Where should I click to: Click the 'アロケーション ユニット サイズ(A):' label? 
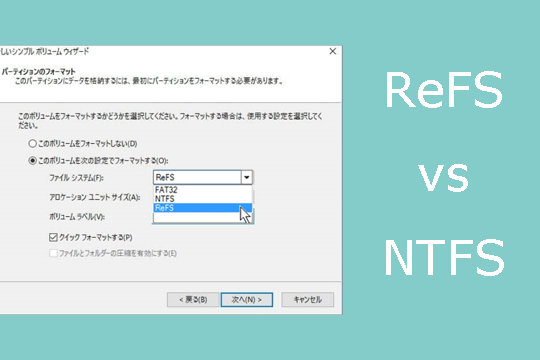pyautogui.click(x=95, y=197)
